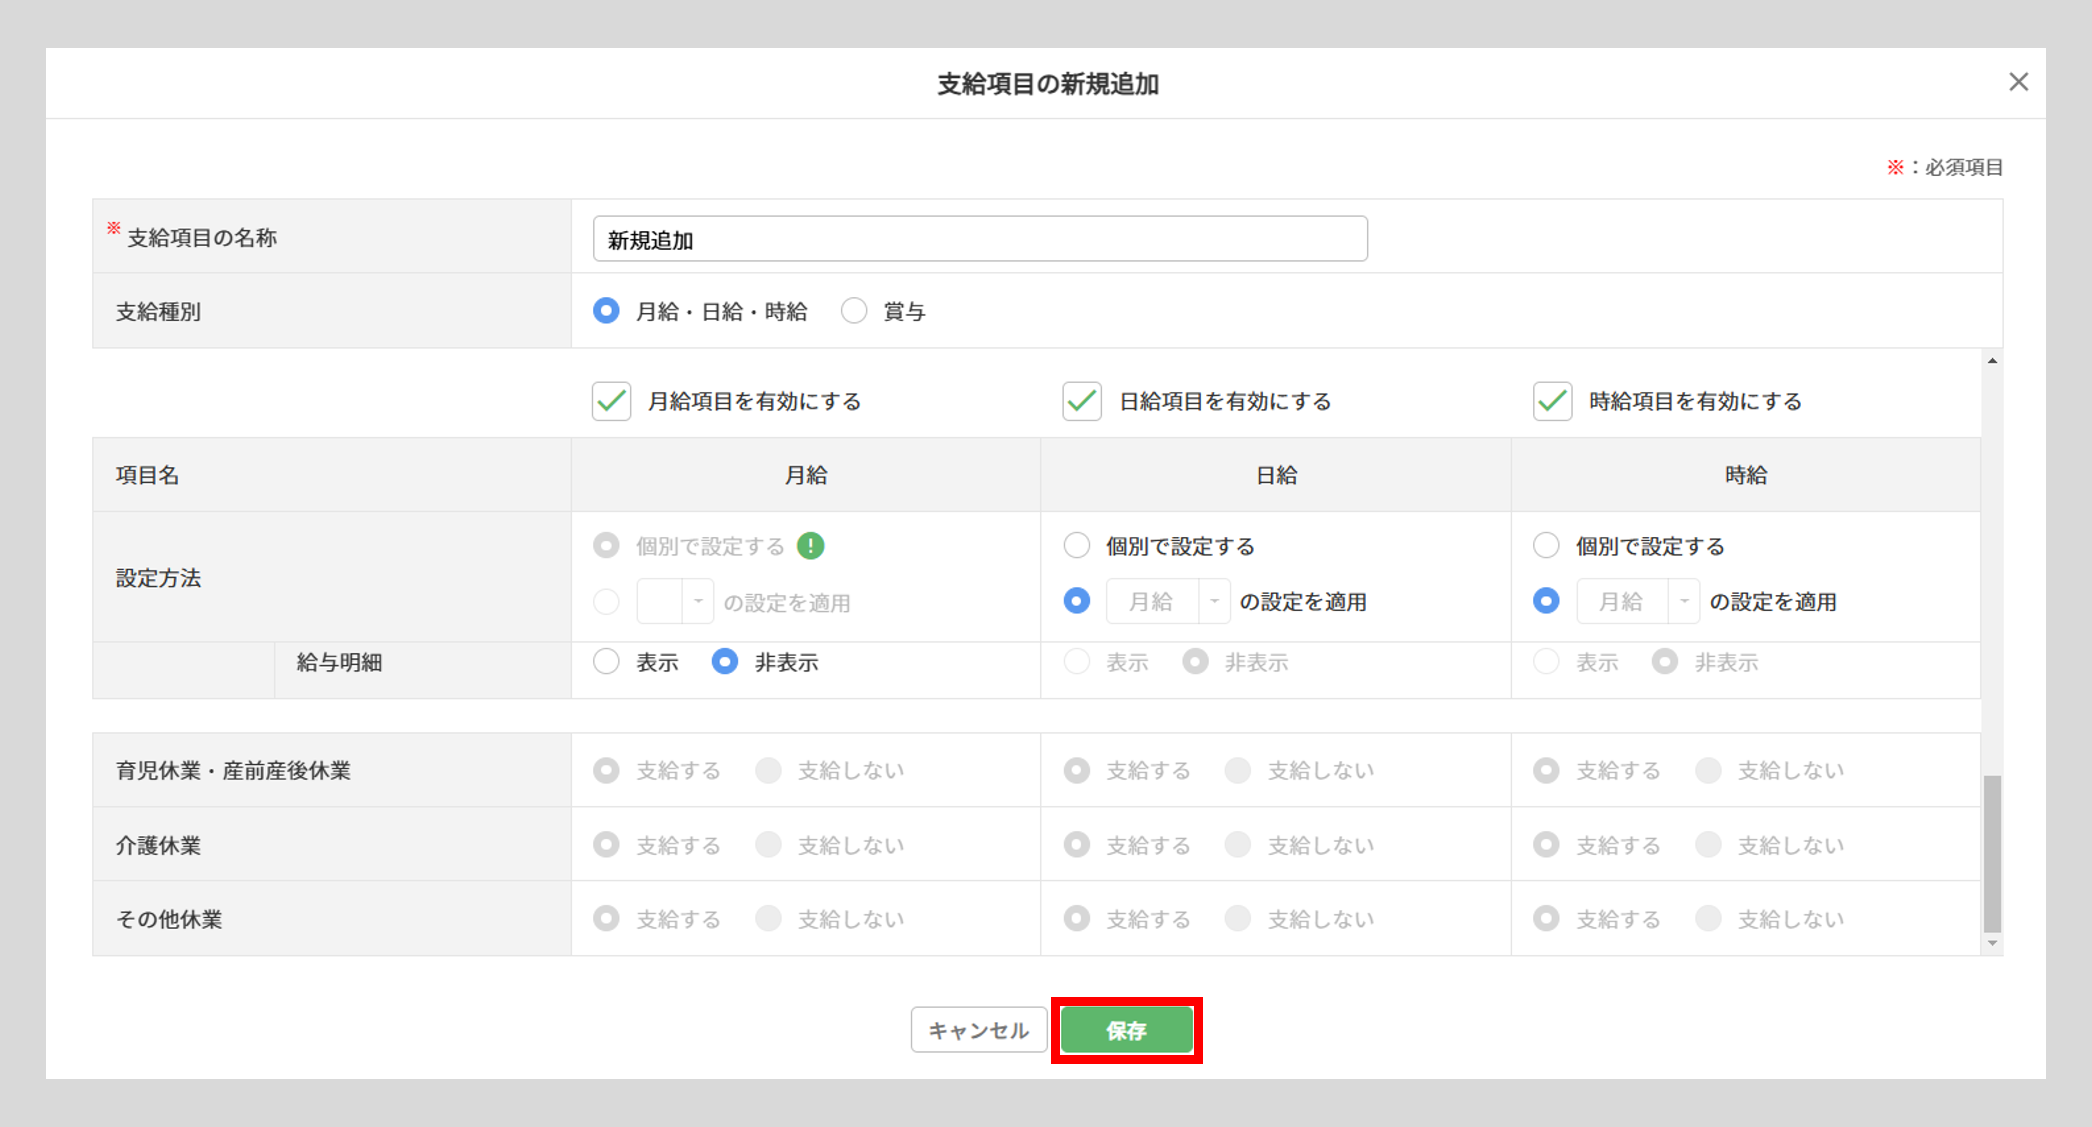Set 給与明細 to 表示 for 月給
Image resolution: width=2092 pixels, height=1127 pixels.
pyautogui.click(x=606, y=662)
